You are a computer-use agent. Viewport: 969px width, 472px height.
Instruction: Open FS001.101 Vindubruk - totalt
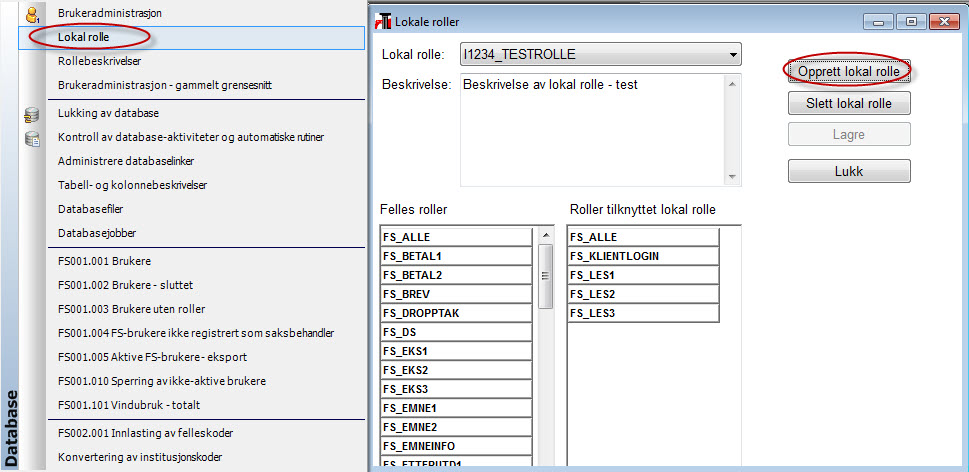(x=129, y=405)
